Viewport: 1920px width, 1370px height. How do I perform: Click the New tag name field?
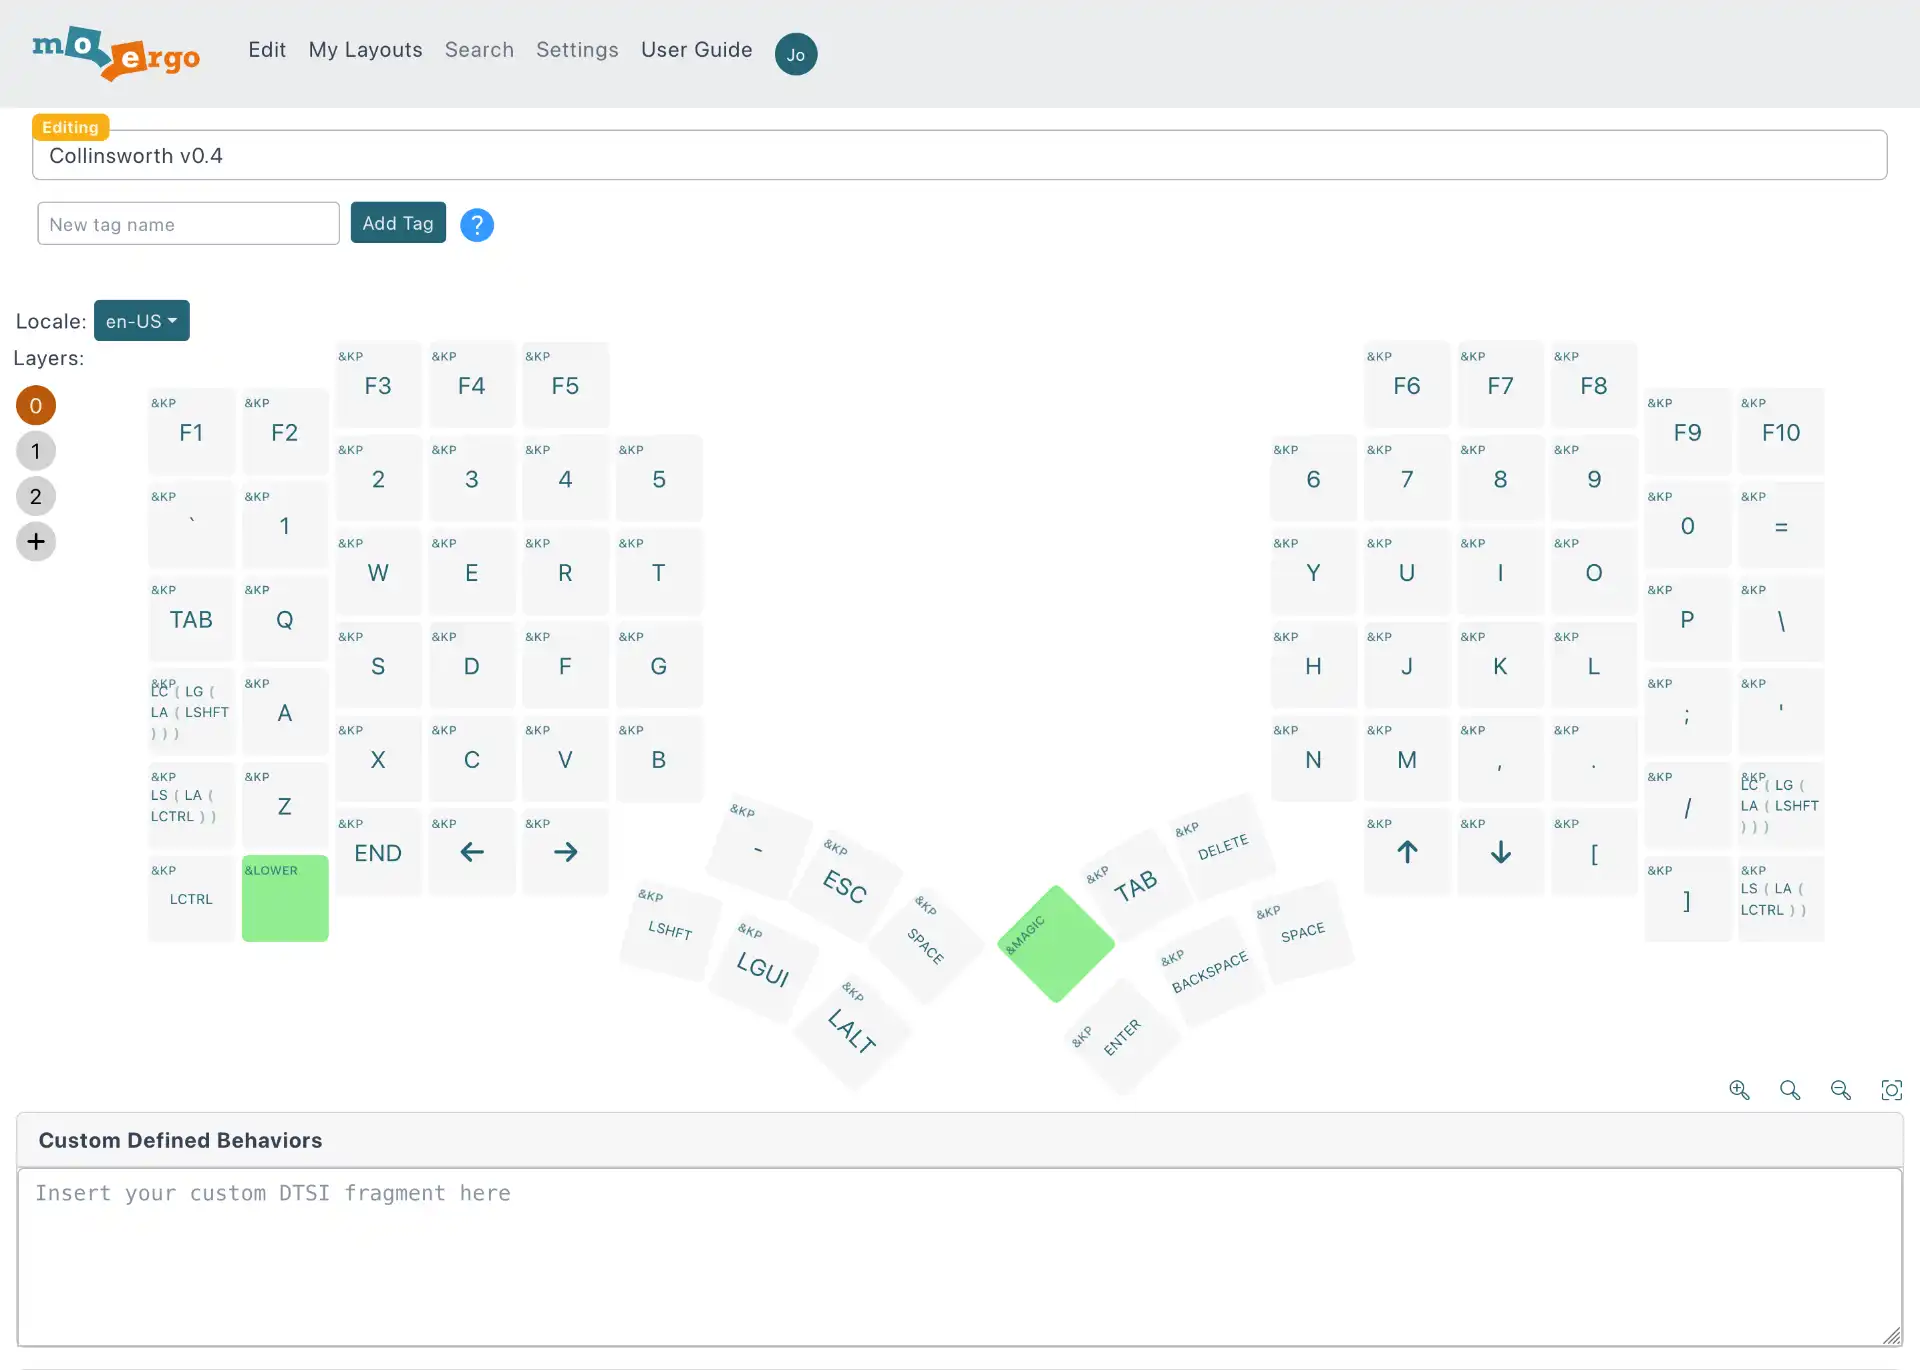point(188,224)
